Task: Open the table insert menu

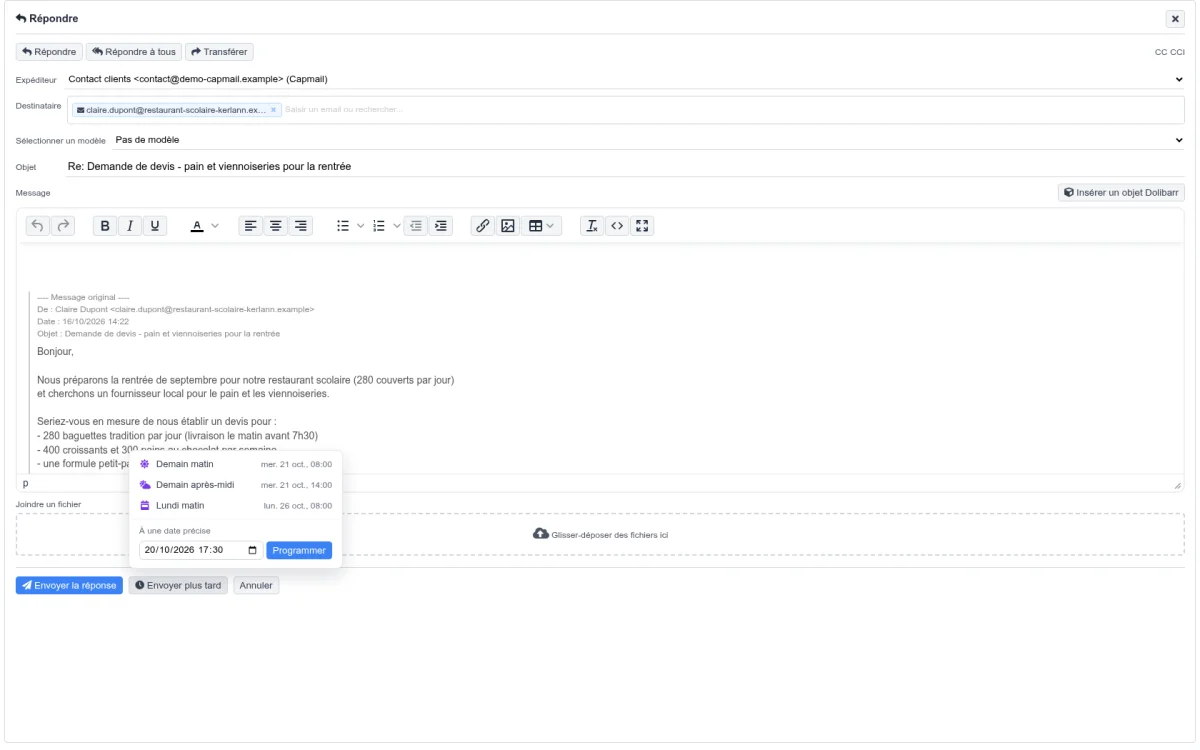Action: click(x=542, y=226)
